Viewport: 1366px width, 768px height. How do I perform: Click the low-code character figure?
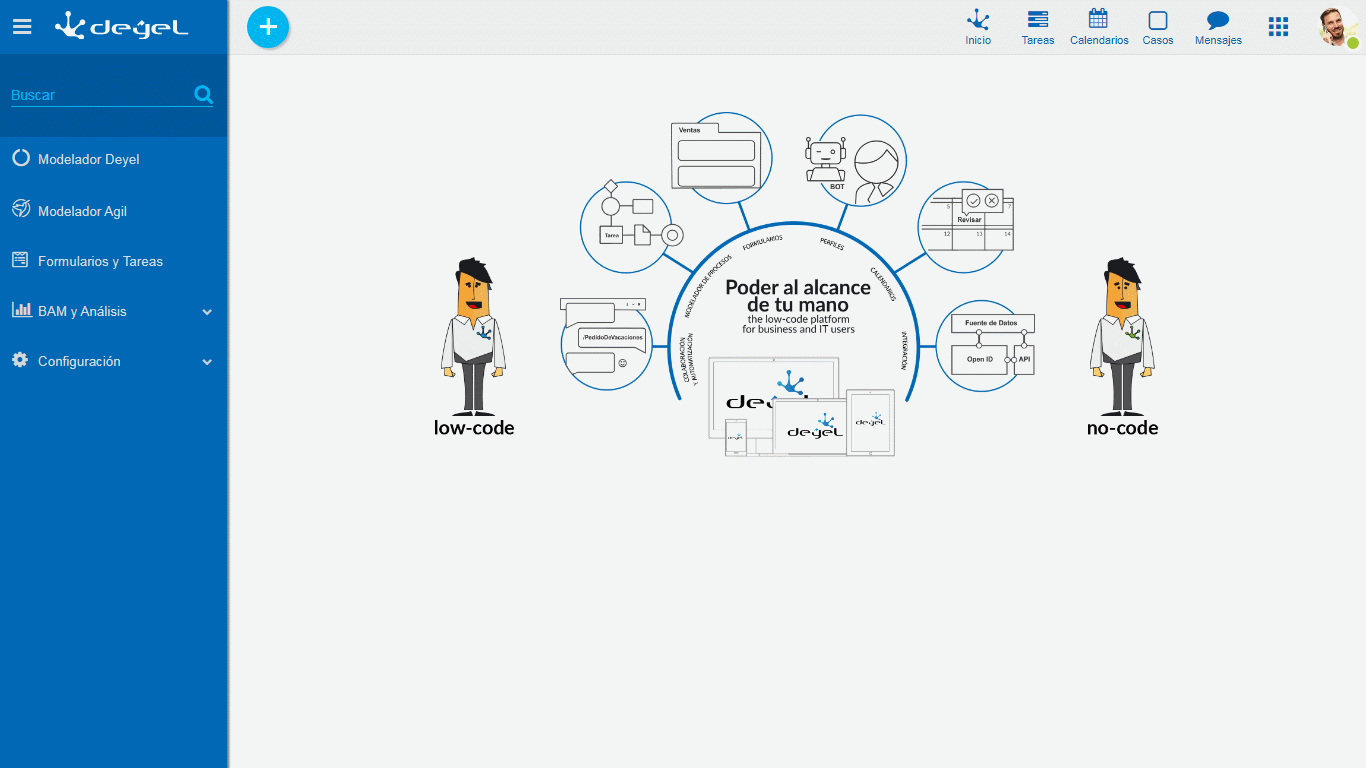474,337
